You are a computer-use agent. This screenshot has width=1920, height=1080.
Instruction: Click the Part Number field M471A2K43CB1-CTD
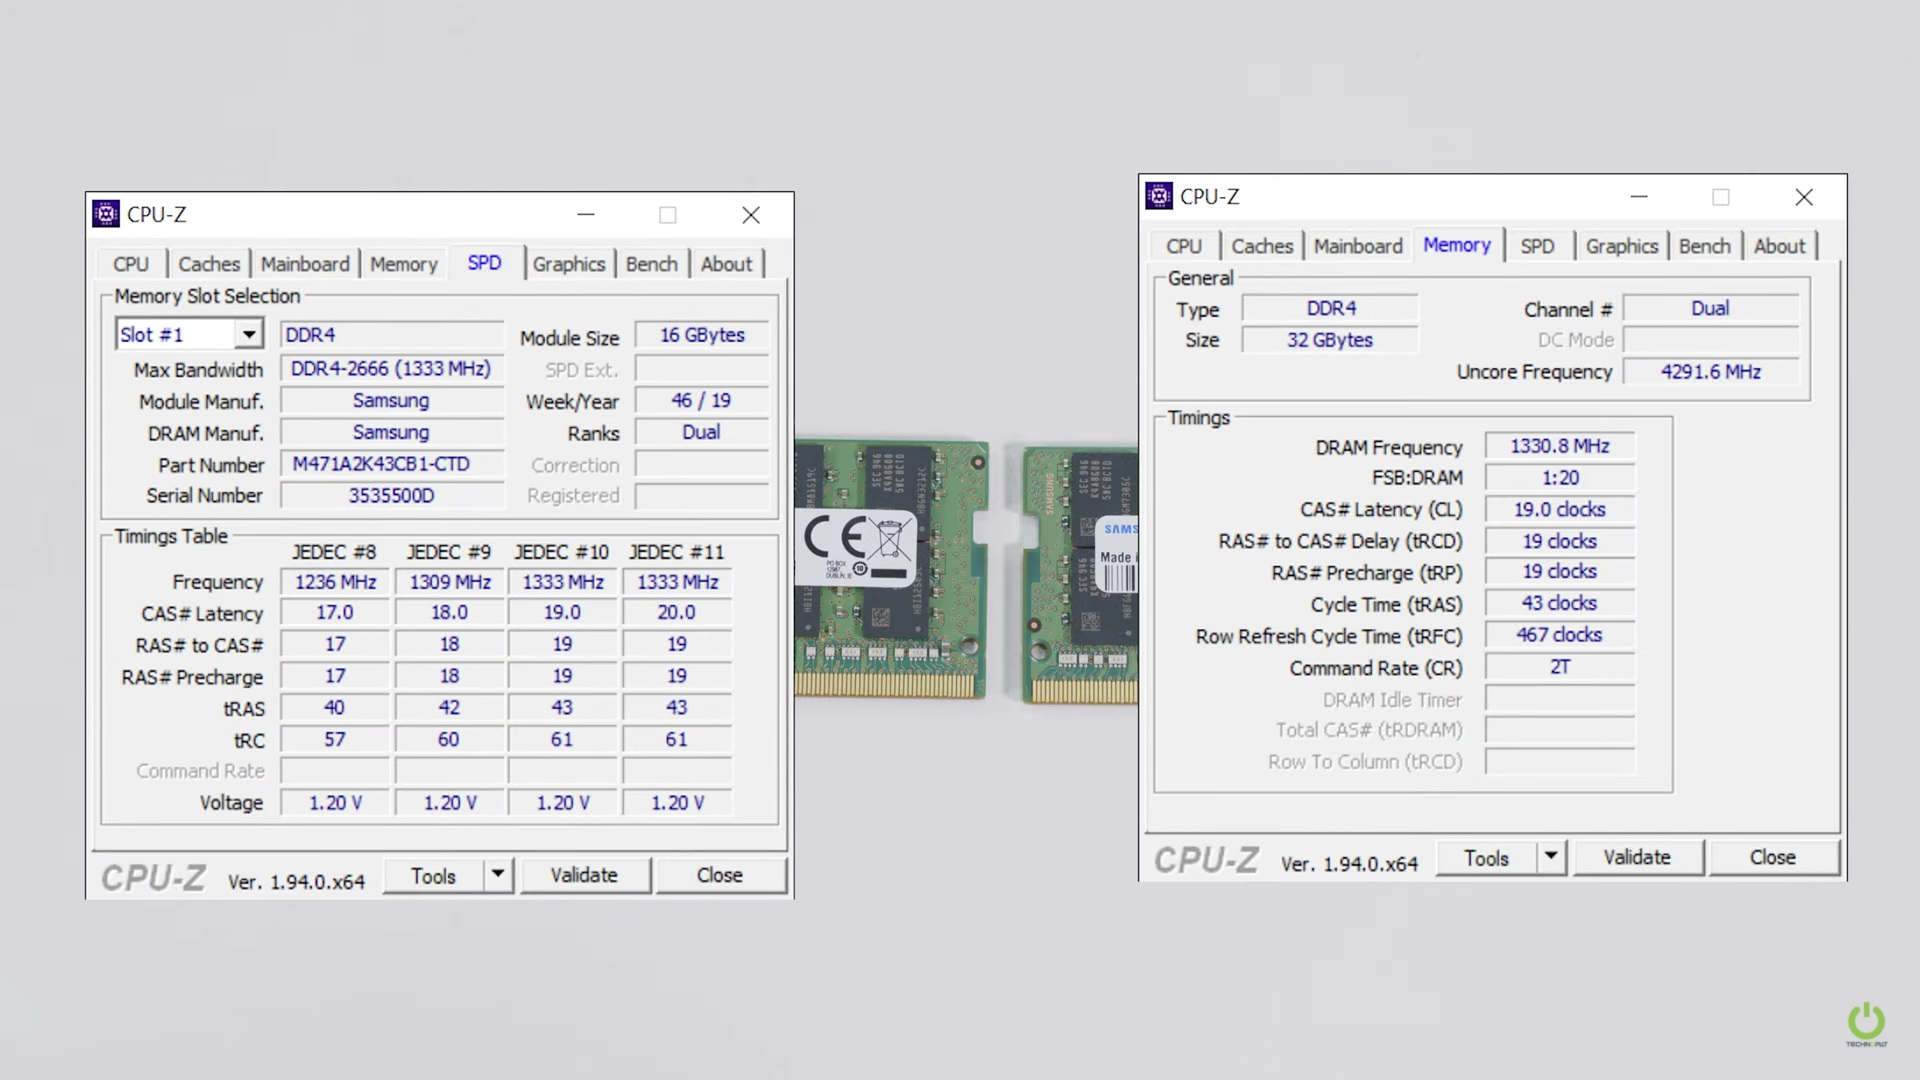tap(391, 464)
